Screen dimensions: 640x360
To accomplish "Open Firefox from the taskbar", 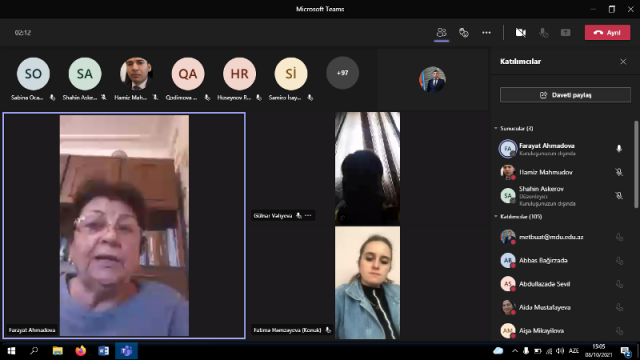I will pos(80,351).
